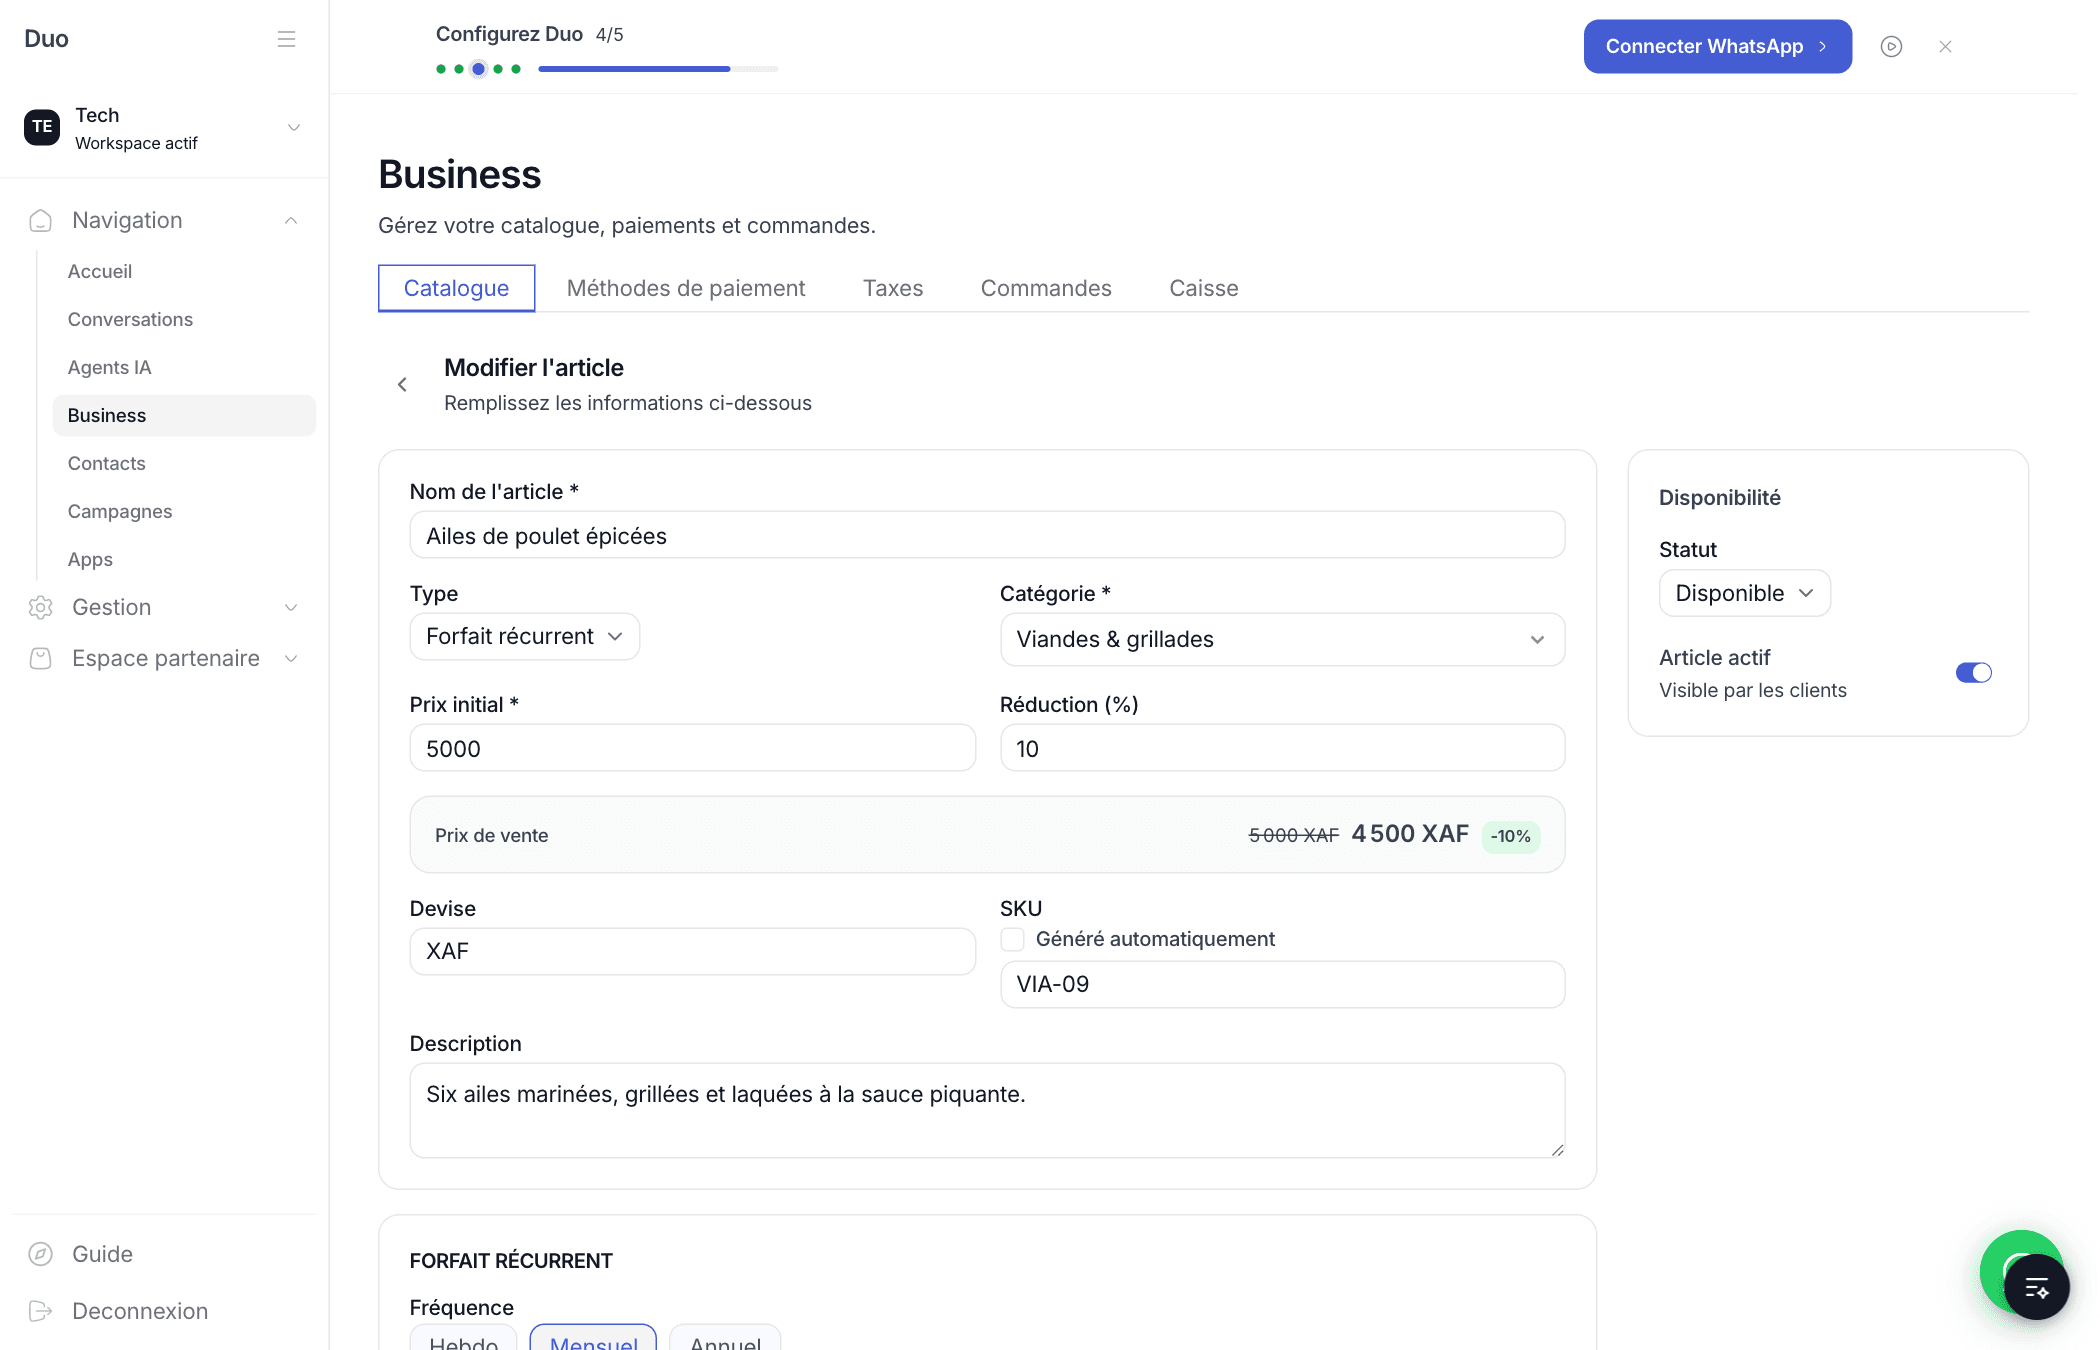Click the Connecter WhatsApp button

[1717, 46]
